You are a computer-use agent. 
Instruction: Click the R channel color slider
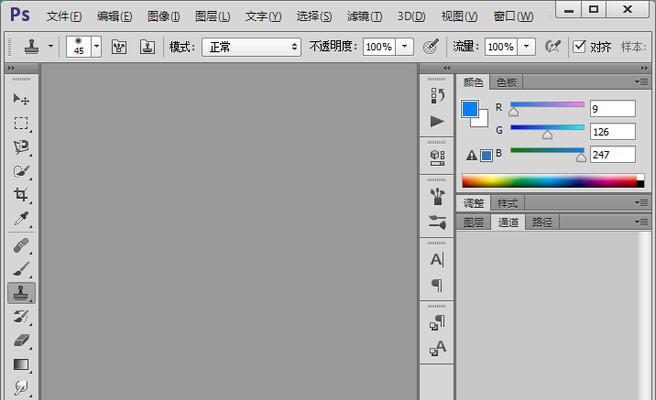(x=547, y=105)
